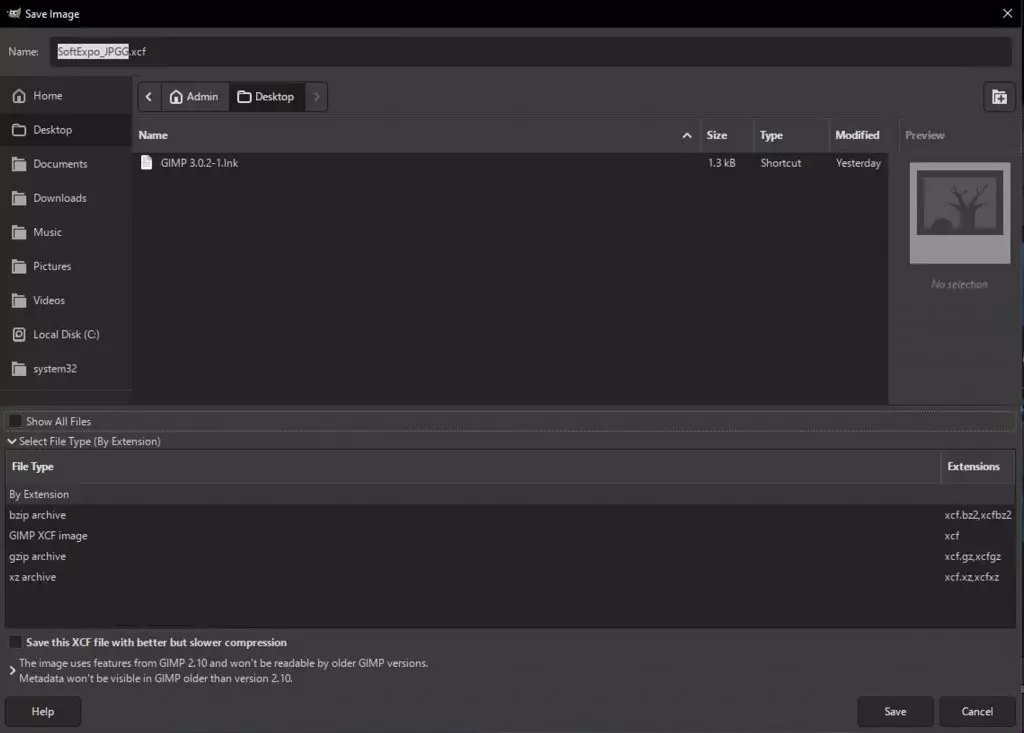
Task: Select the Desktop breadcrumb entry
Action: tap(266, 96)
